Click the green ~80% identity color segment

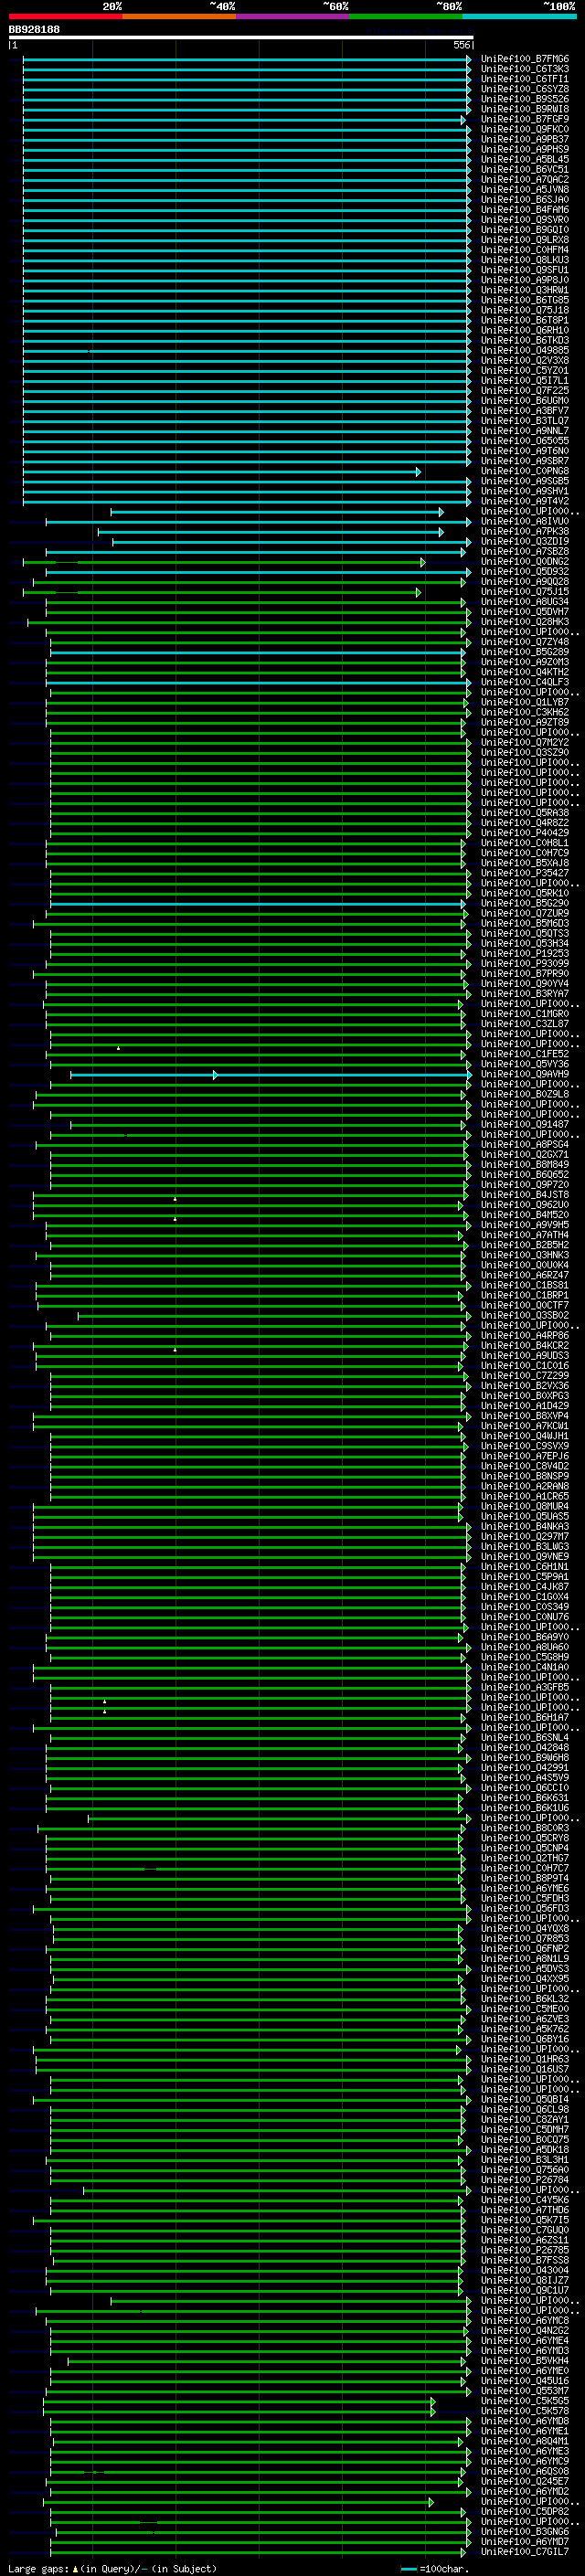point(406,16)
